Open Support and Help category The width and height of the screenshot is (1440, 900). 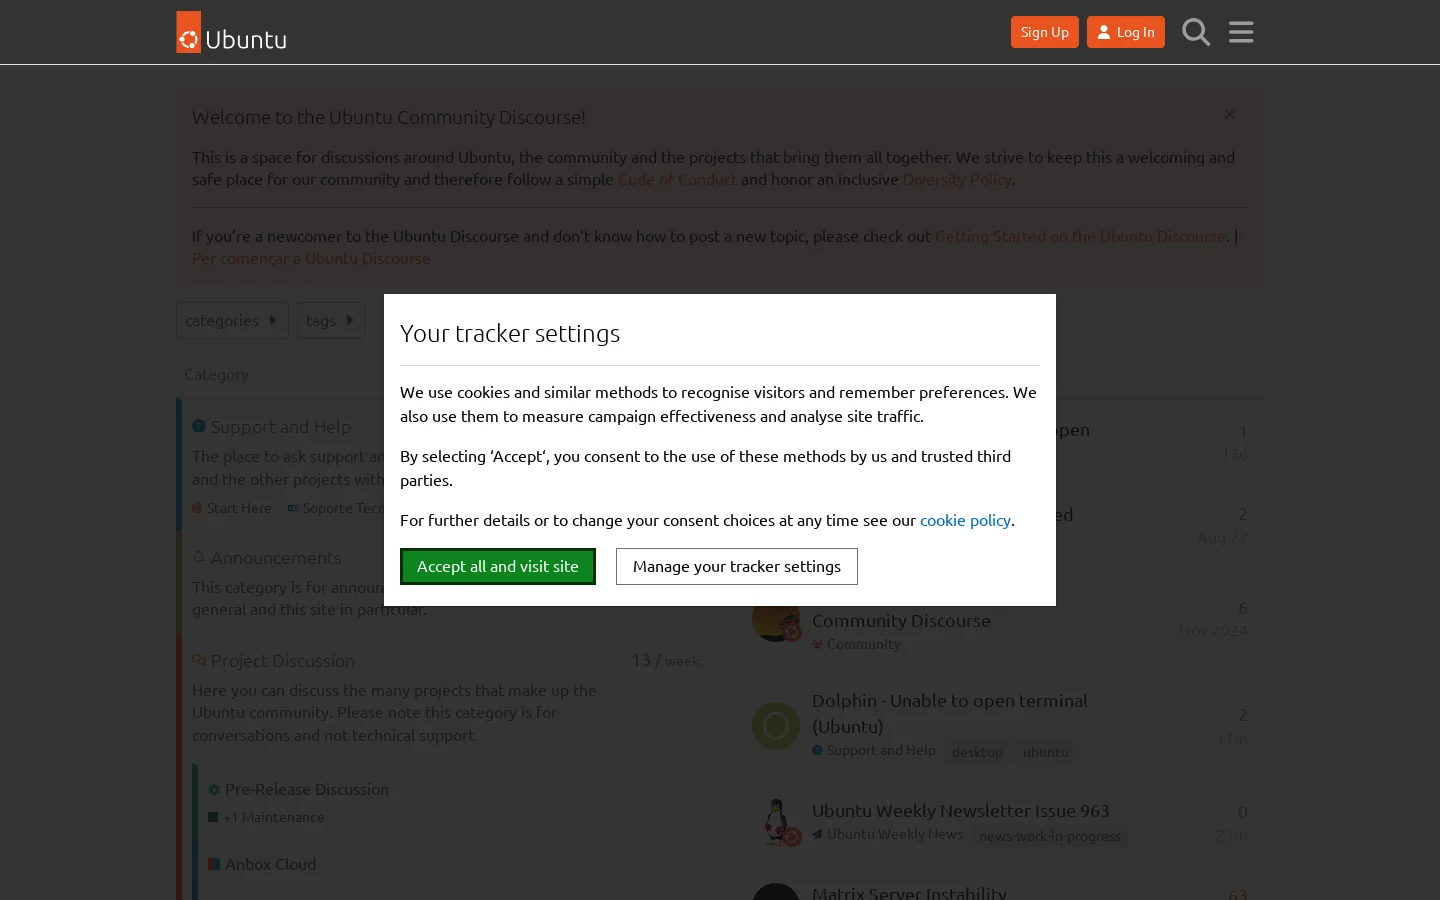tap(281, 427)
